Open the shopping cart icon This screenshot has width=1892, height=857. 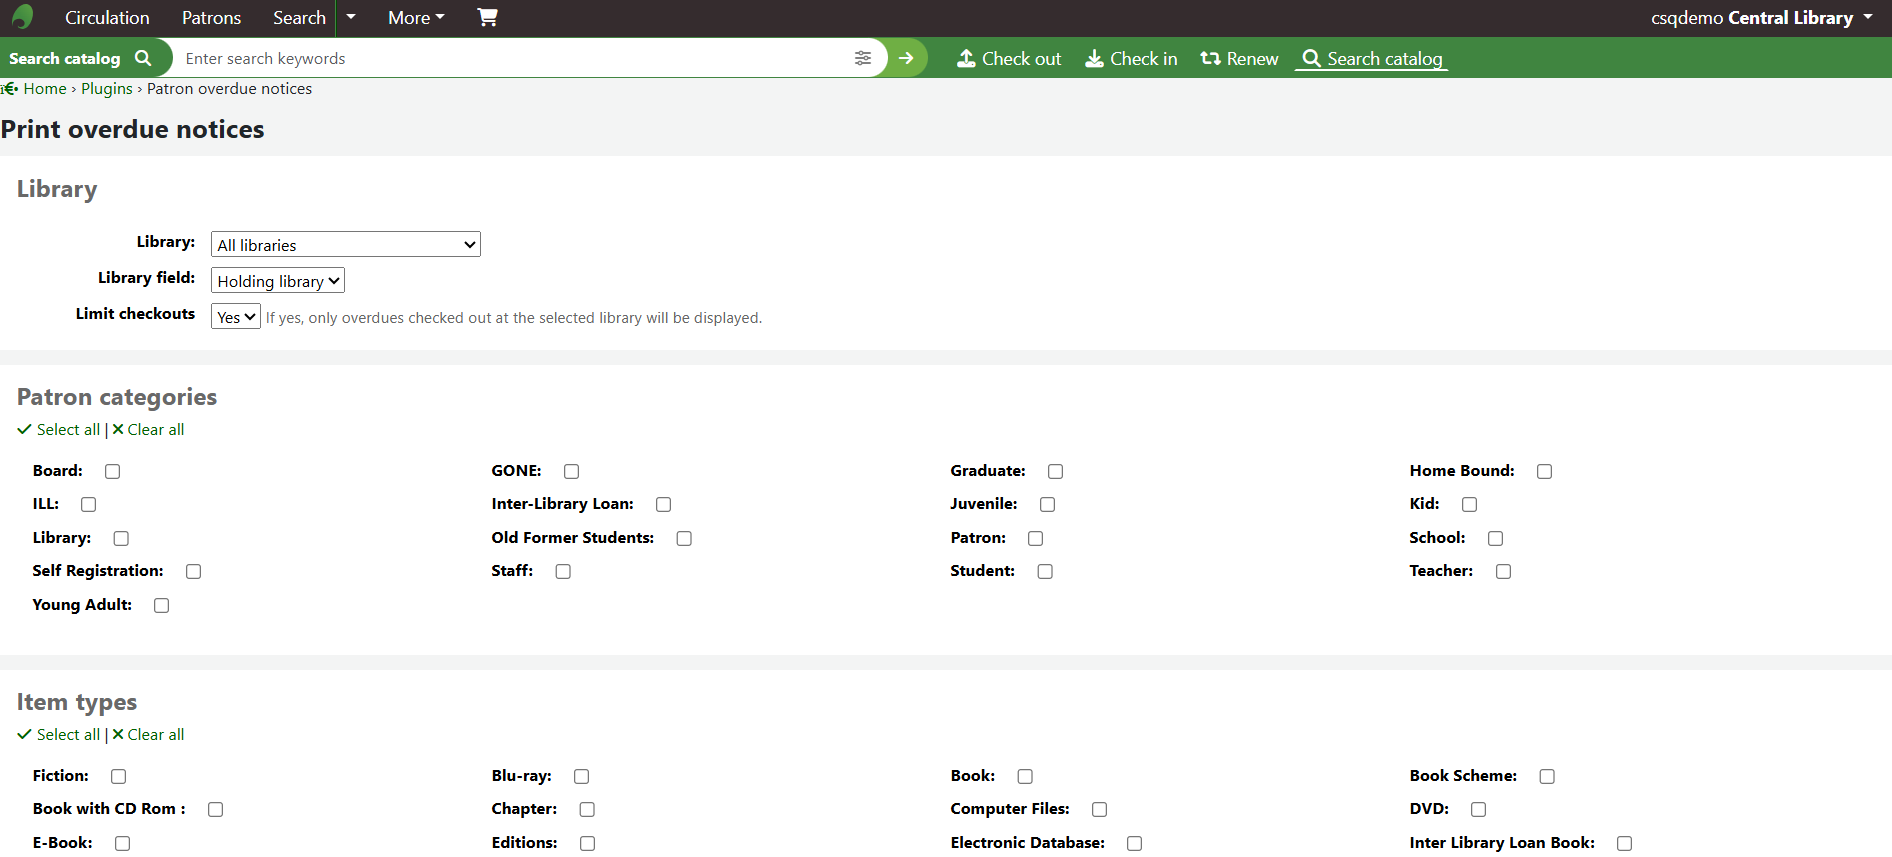click(487, 17)
